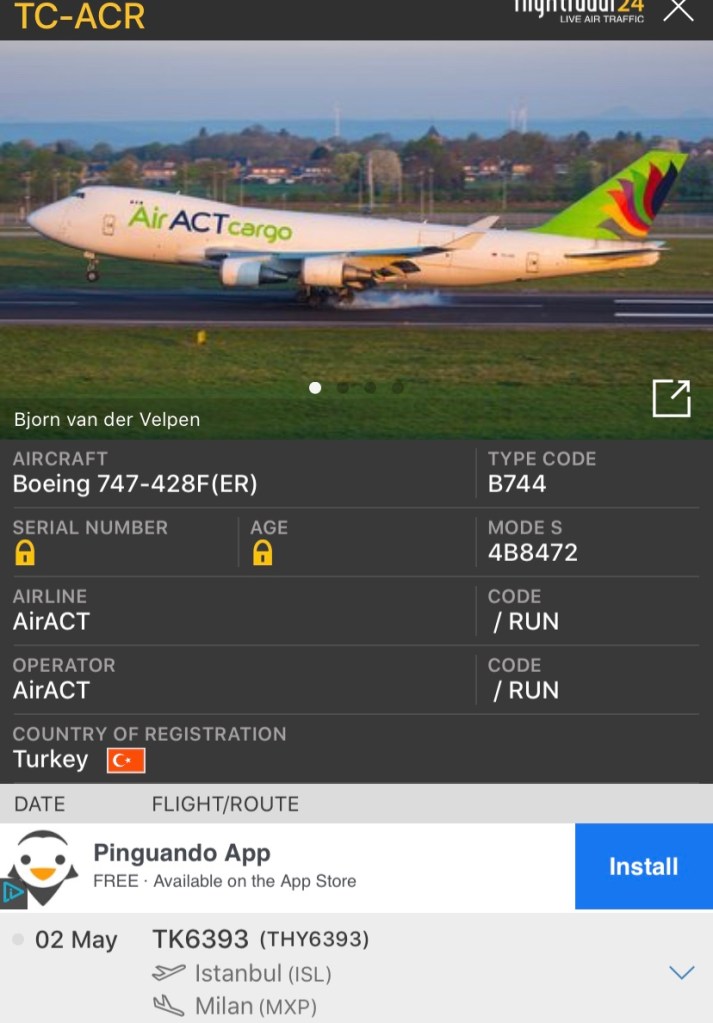The height and width of the screenshot is (1023, 713).
Task: Tap the Serial Number lock icon
Action: point(25,553)
